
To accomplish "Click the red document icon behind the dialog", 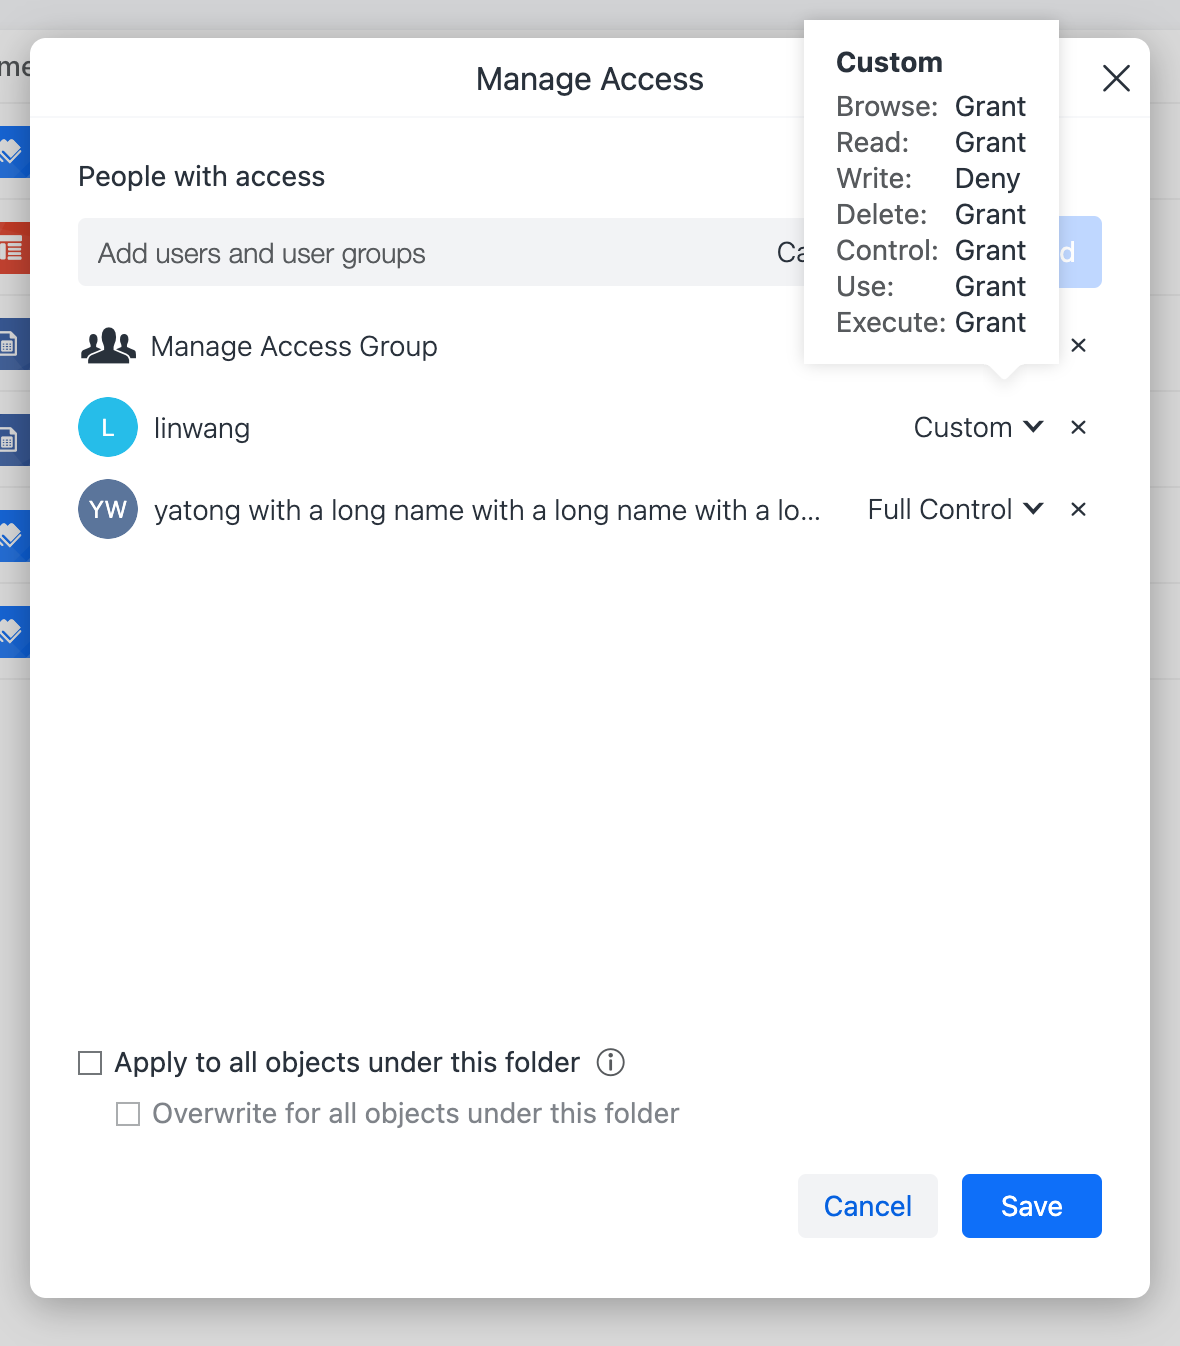I will pos(13,248).
